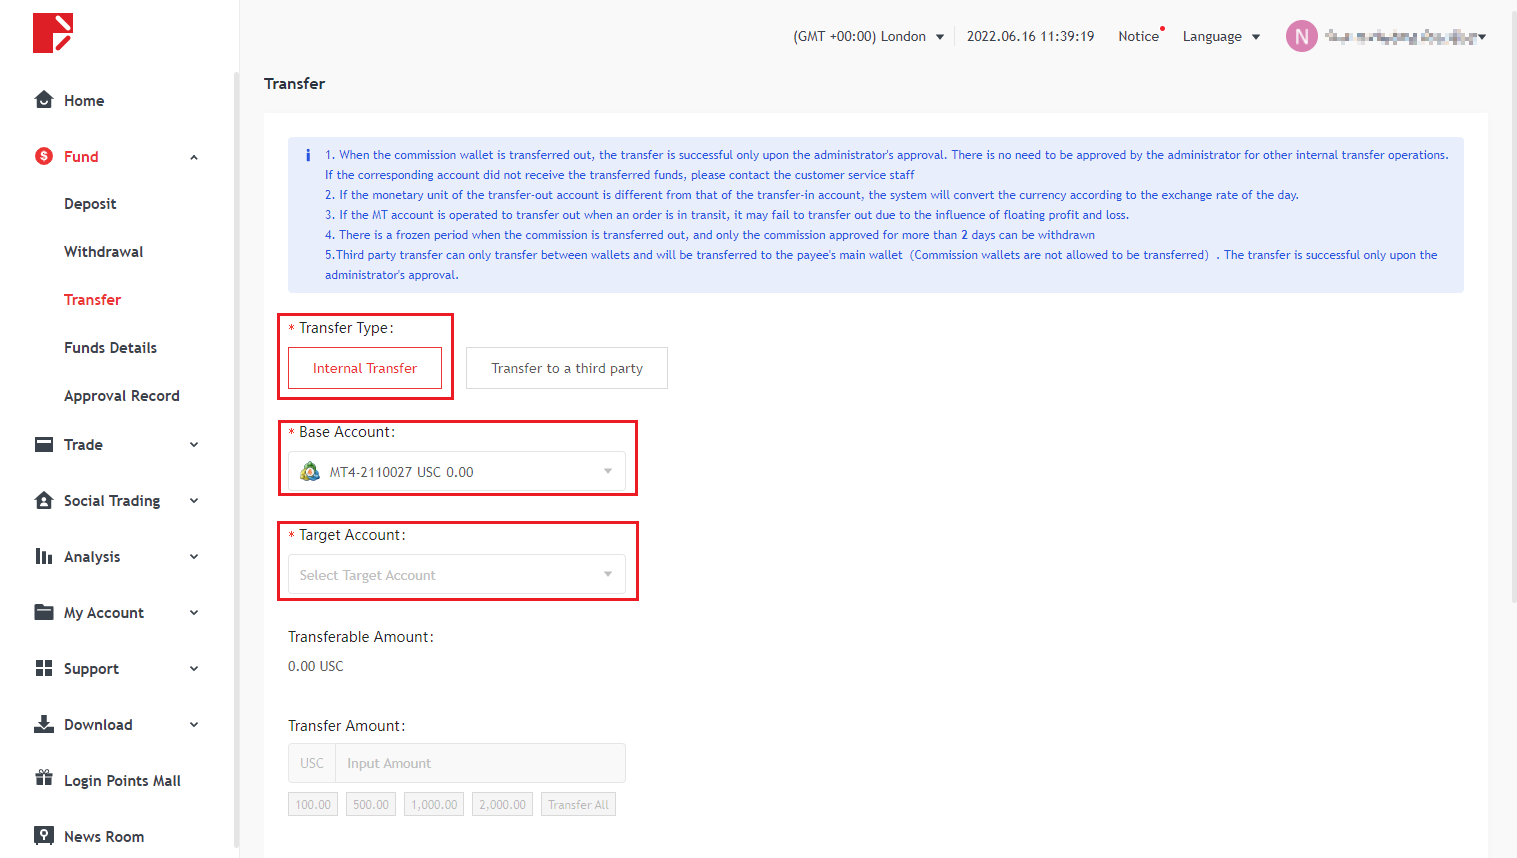Open the GMT London timezone dropdown

coord(868,37)
